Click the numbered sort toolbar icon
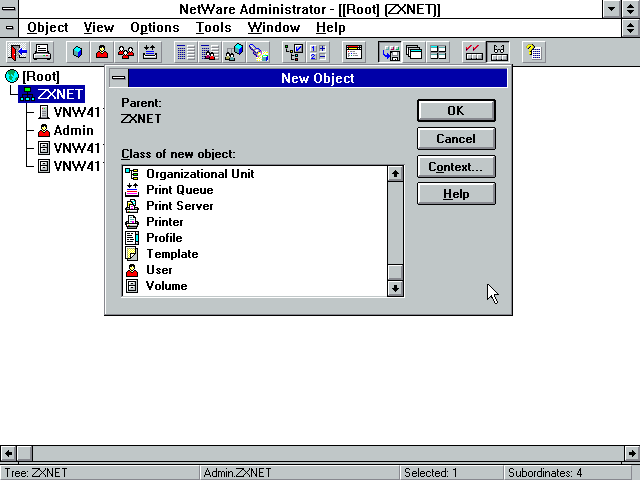This screenshot has height=480, width=640. tap(318, 52)
